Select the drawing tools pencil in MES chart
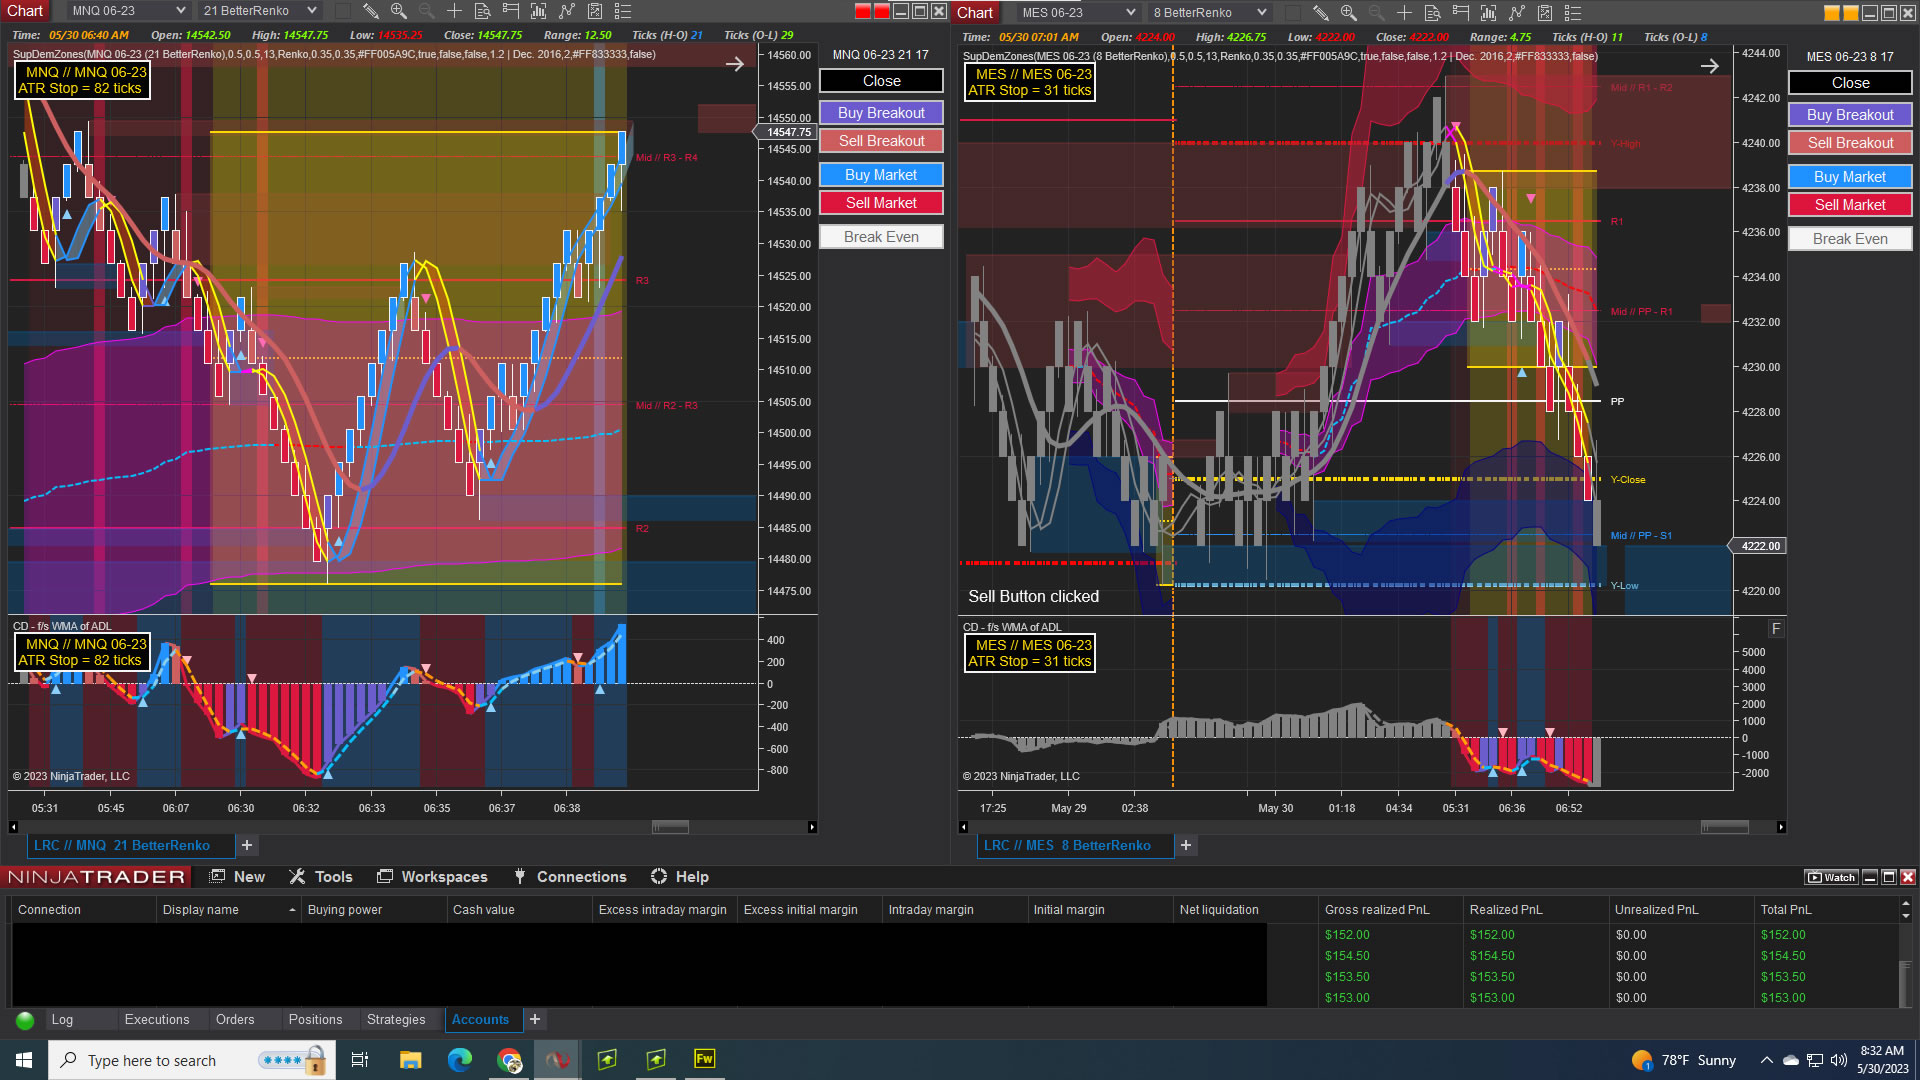1920x1080 pixels. pyautogui.click(x=1320, y=13)
